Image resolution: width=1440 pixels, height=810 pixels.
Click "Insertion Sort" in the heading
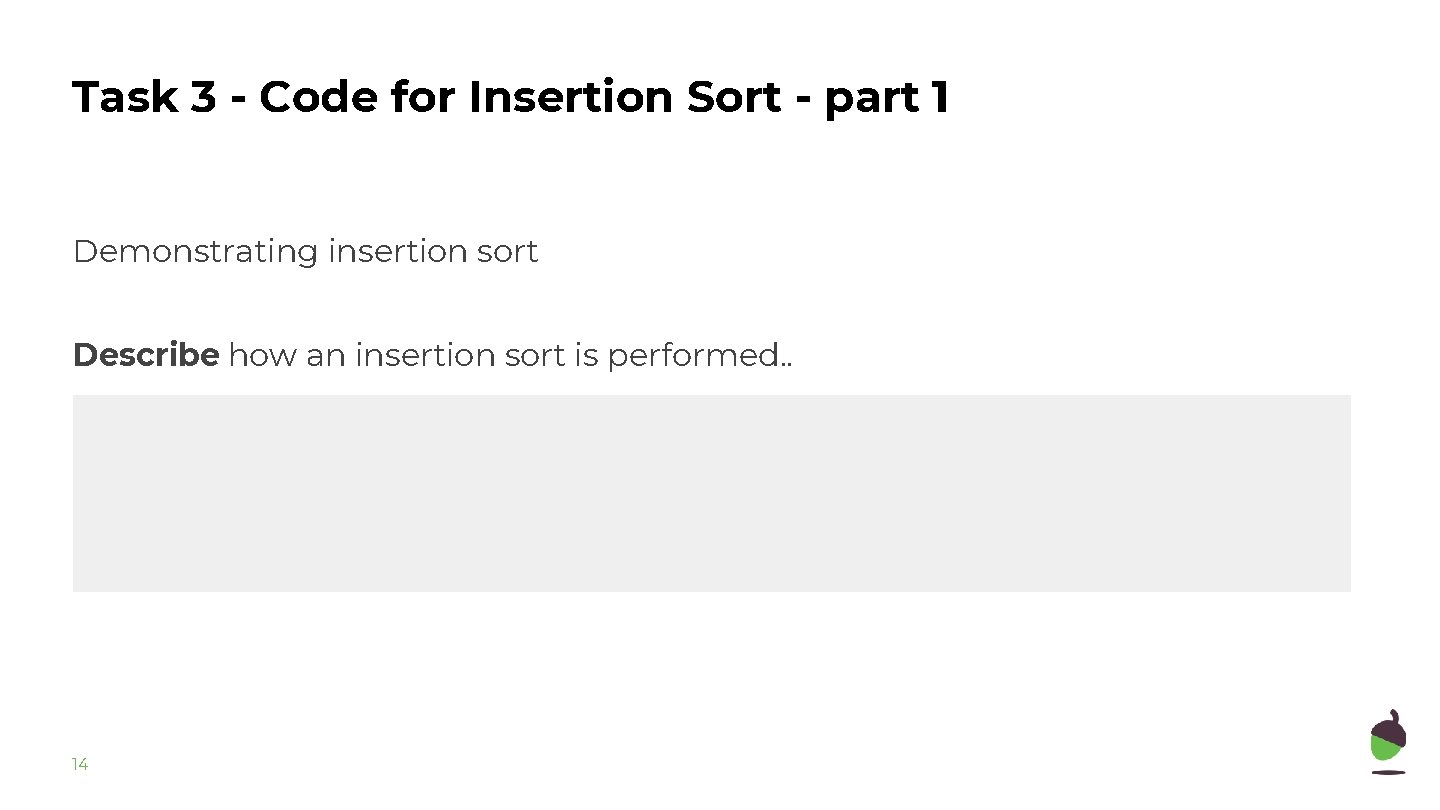624,98
